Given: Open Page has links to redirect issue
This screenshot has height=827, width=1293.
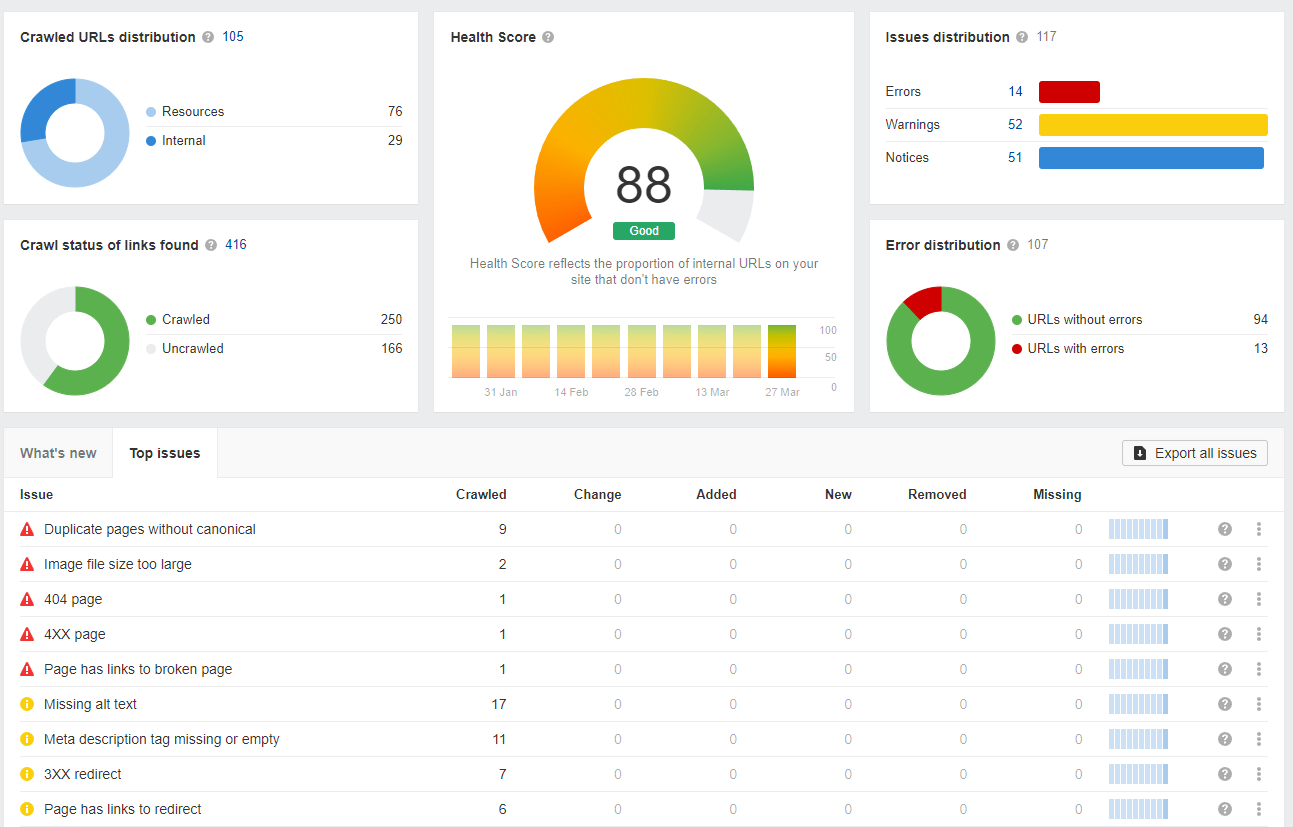Looking at the screenshot, I should click(123, 809).
